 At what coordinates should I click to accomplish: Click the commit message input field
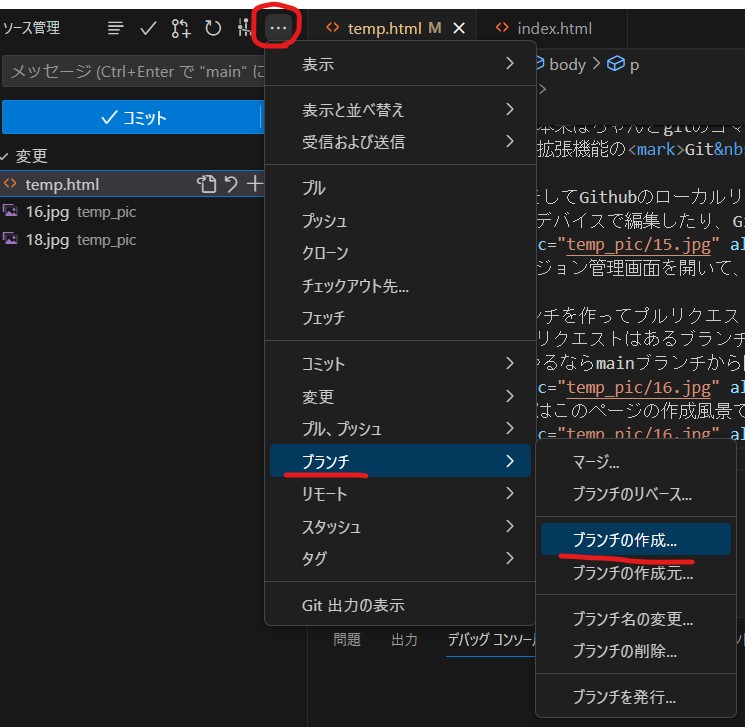pyautogui.click(x=132, y=72)
